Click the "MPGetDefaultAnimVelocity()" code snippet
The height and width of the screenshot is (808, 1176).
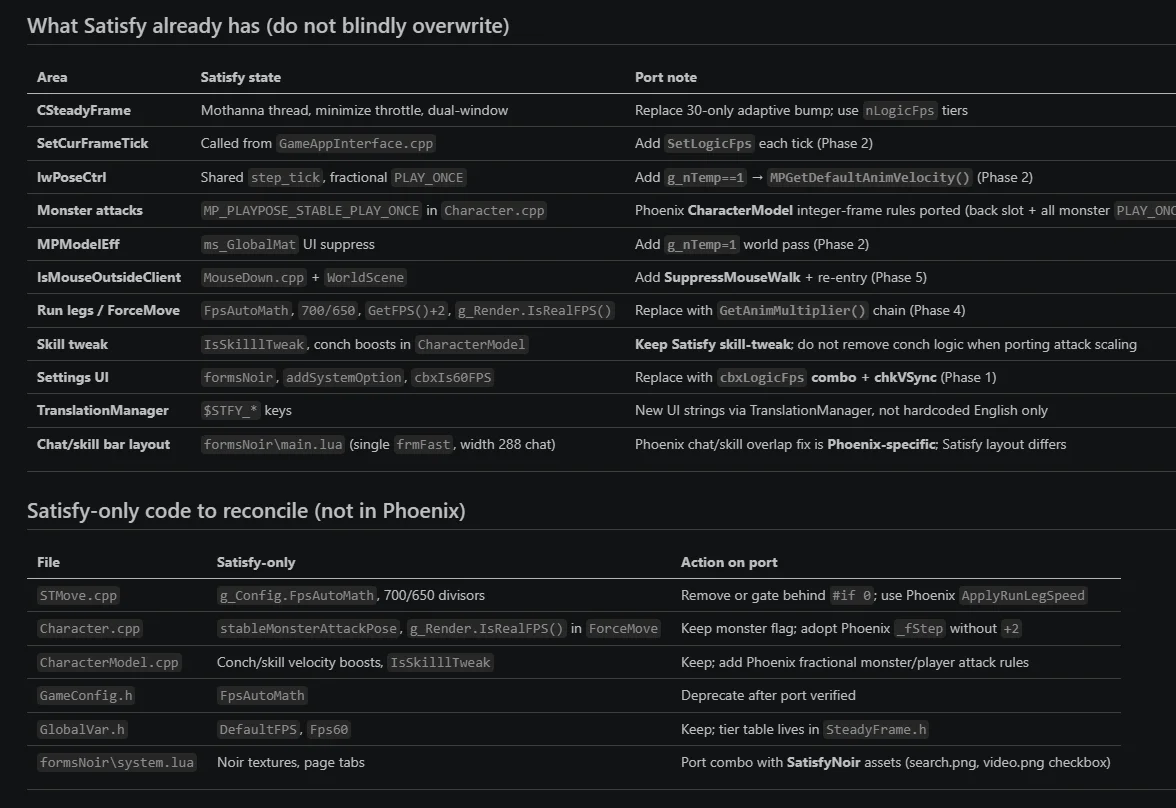870,177
